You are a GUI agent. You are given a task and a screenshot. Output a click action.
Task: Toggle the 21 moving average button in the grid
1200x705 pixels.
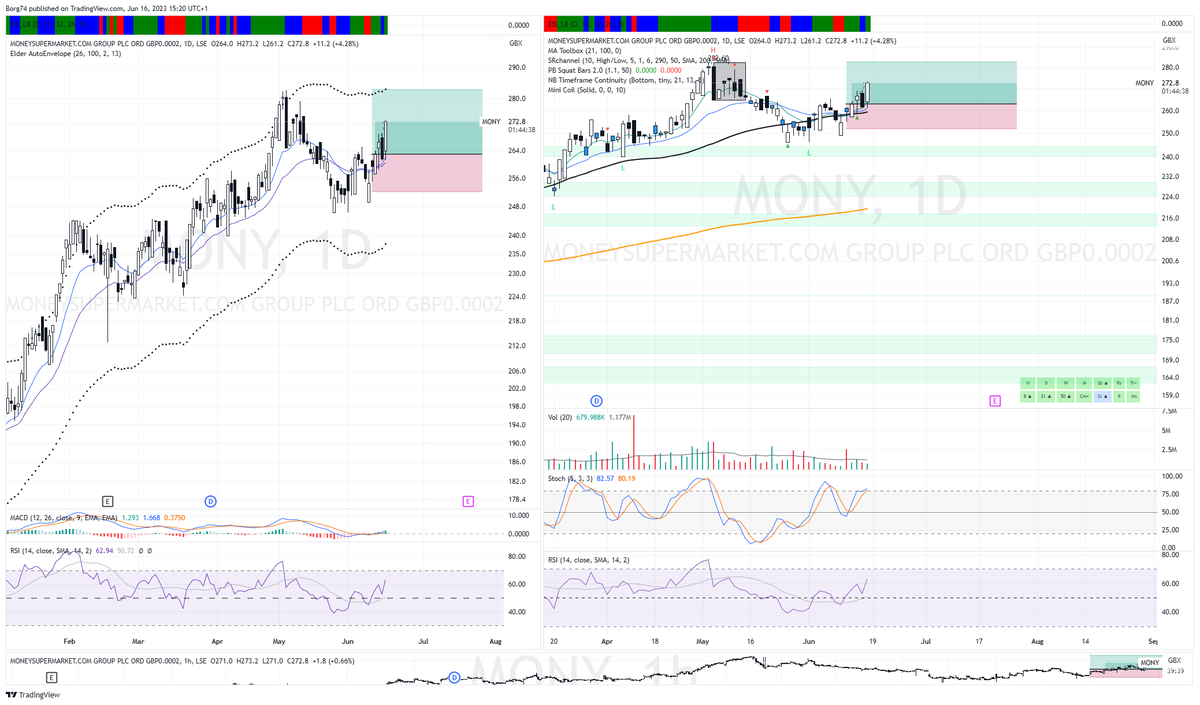point(1046,395)
